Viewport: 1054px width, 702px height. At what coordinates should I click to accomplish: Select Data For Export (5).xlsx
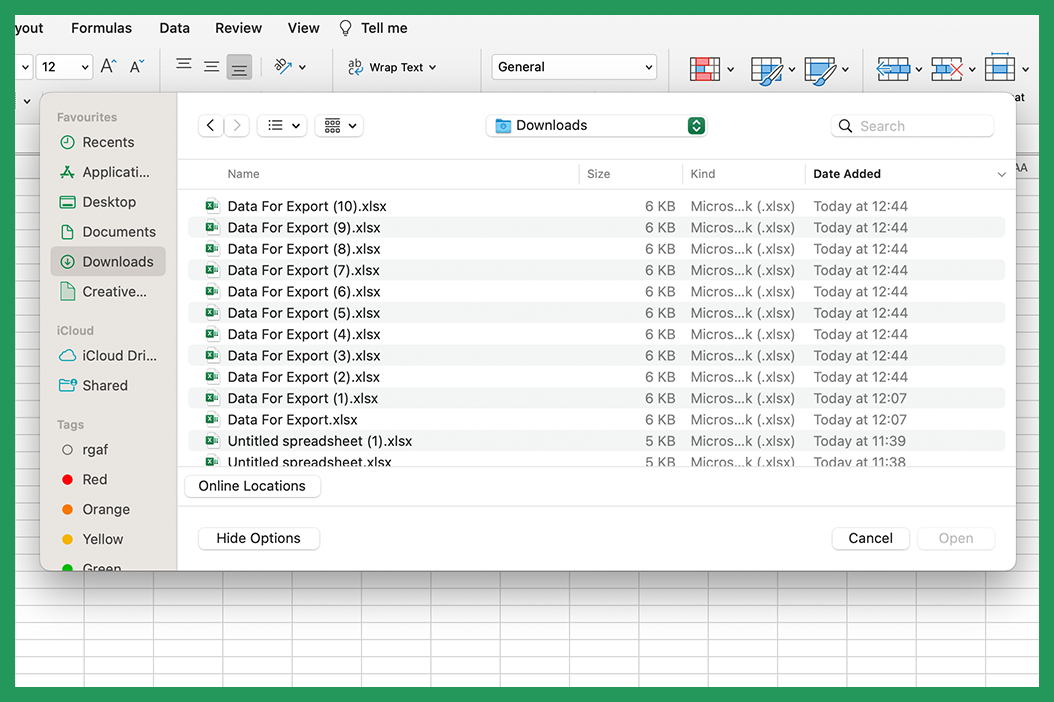302,312
